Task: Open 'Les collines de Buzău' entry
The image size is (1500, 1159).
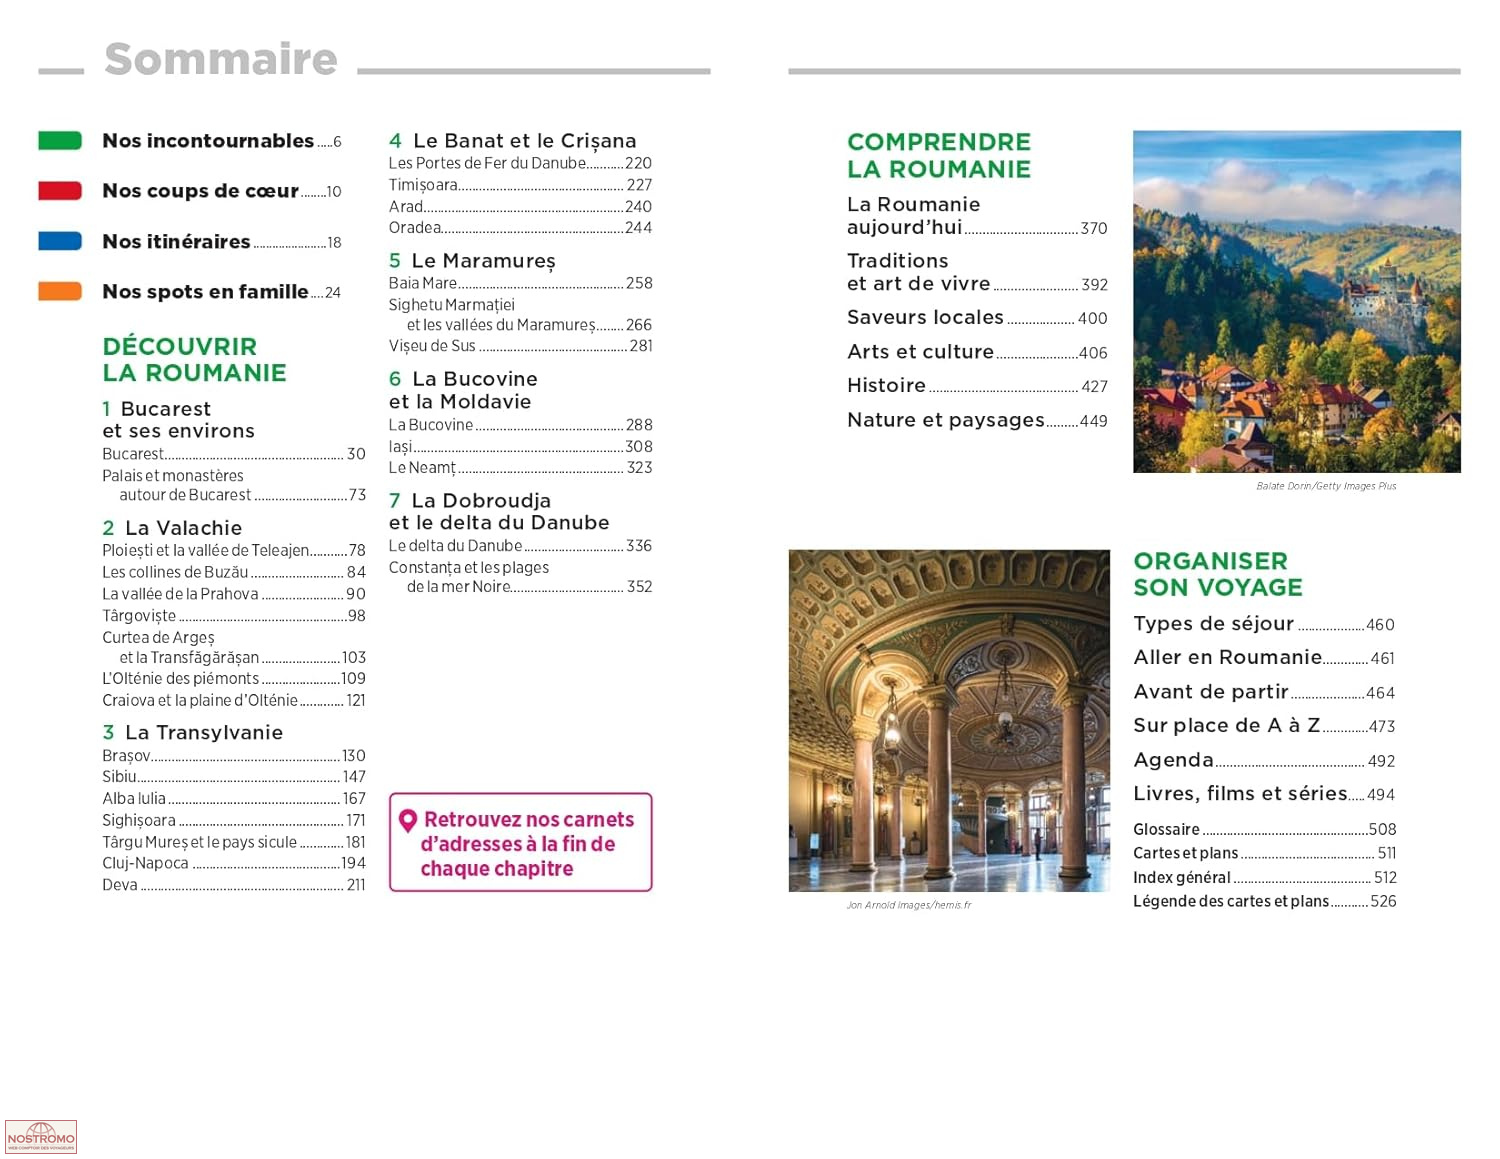Action: [x=234, y=572]
